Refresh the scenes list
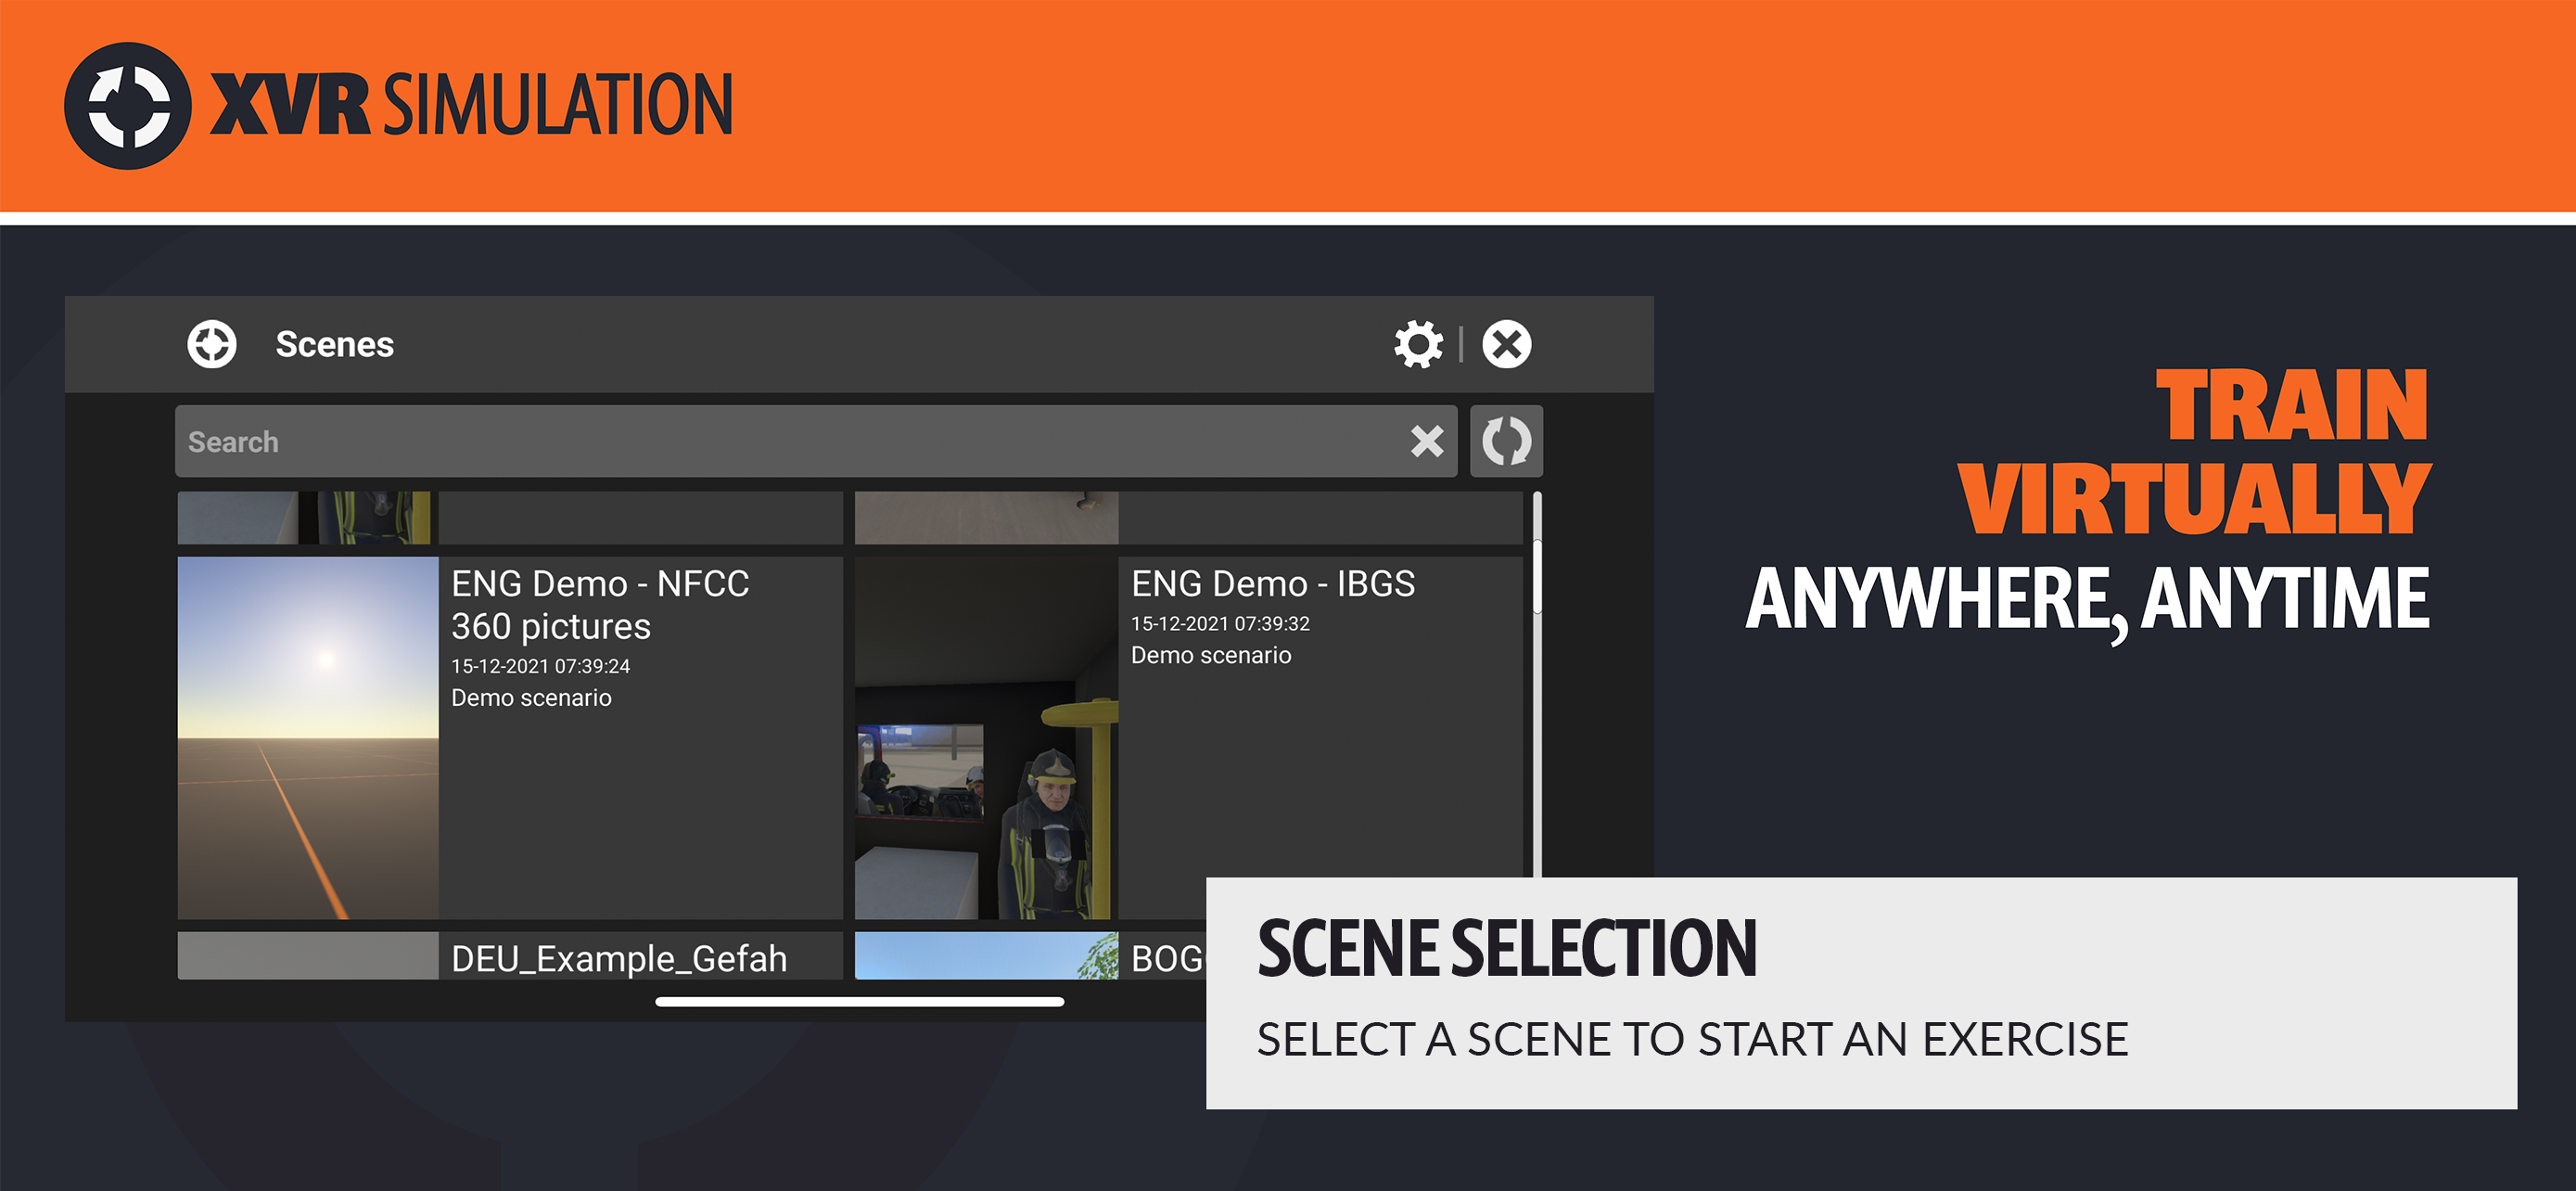 click(1506, 441)
